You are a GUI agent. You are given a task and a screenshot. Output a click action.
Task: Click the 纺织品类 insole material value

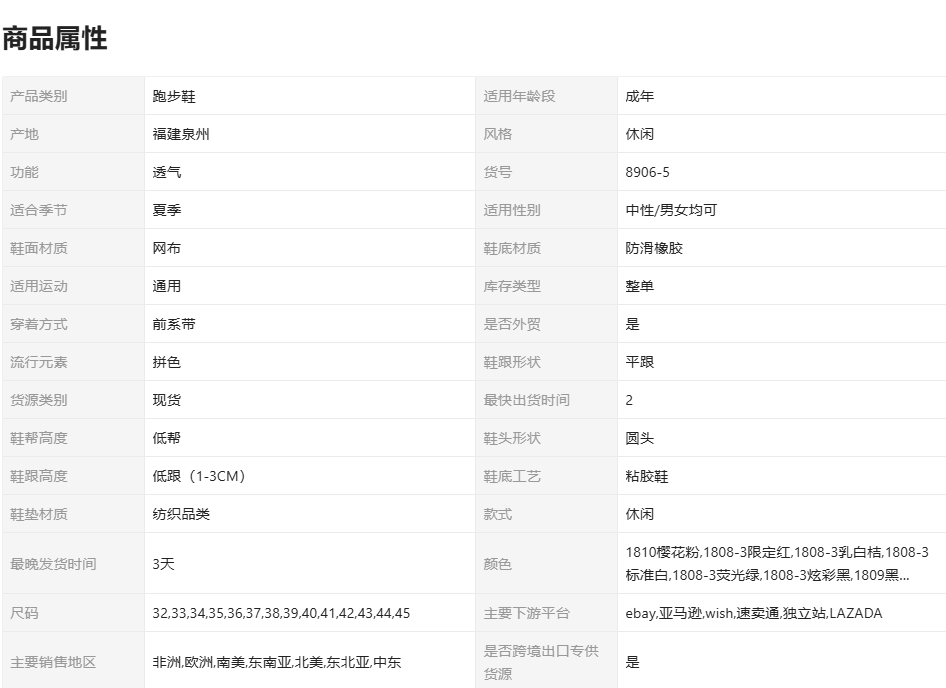[x=181, y=514]
